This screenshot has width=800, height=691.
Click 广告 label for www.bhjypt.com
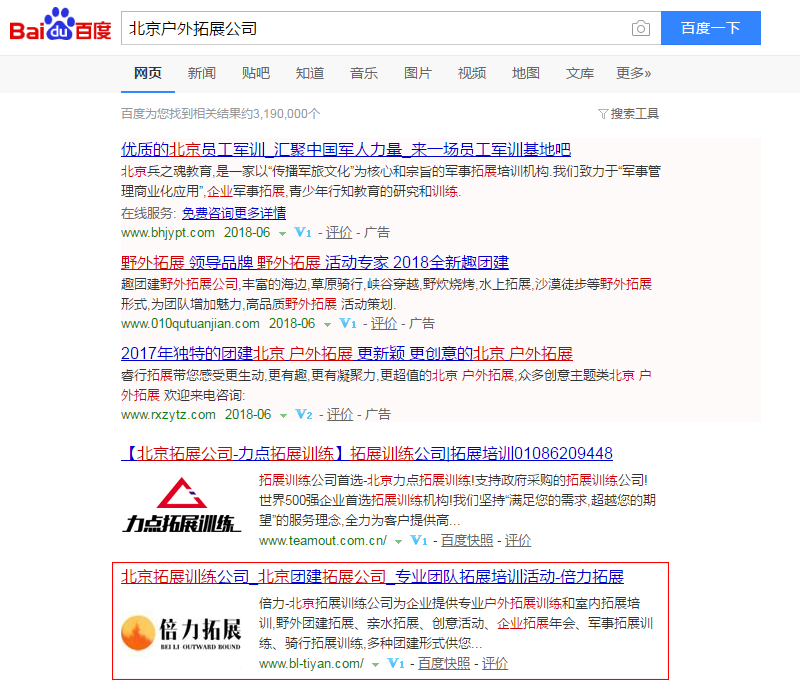pyautogui.click(x=377, y=233)
